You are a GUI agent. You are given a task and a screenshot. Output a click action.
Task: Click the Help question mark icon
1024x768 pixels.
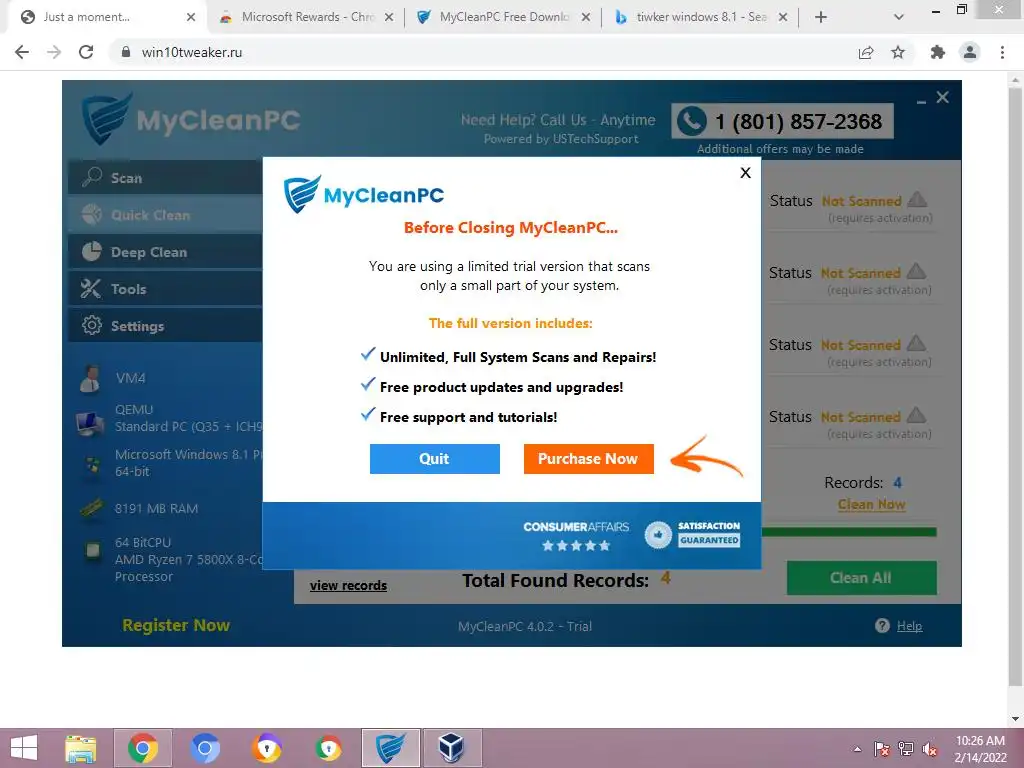tap(882, 626)
